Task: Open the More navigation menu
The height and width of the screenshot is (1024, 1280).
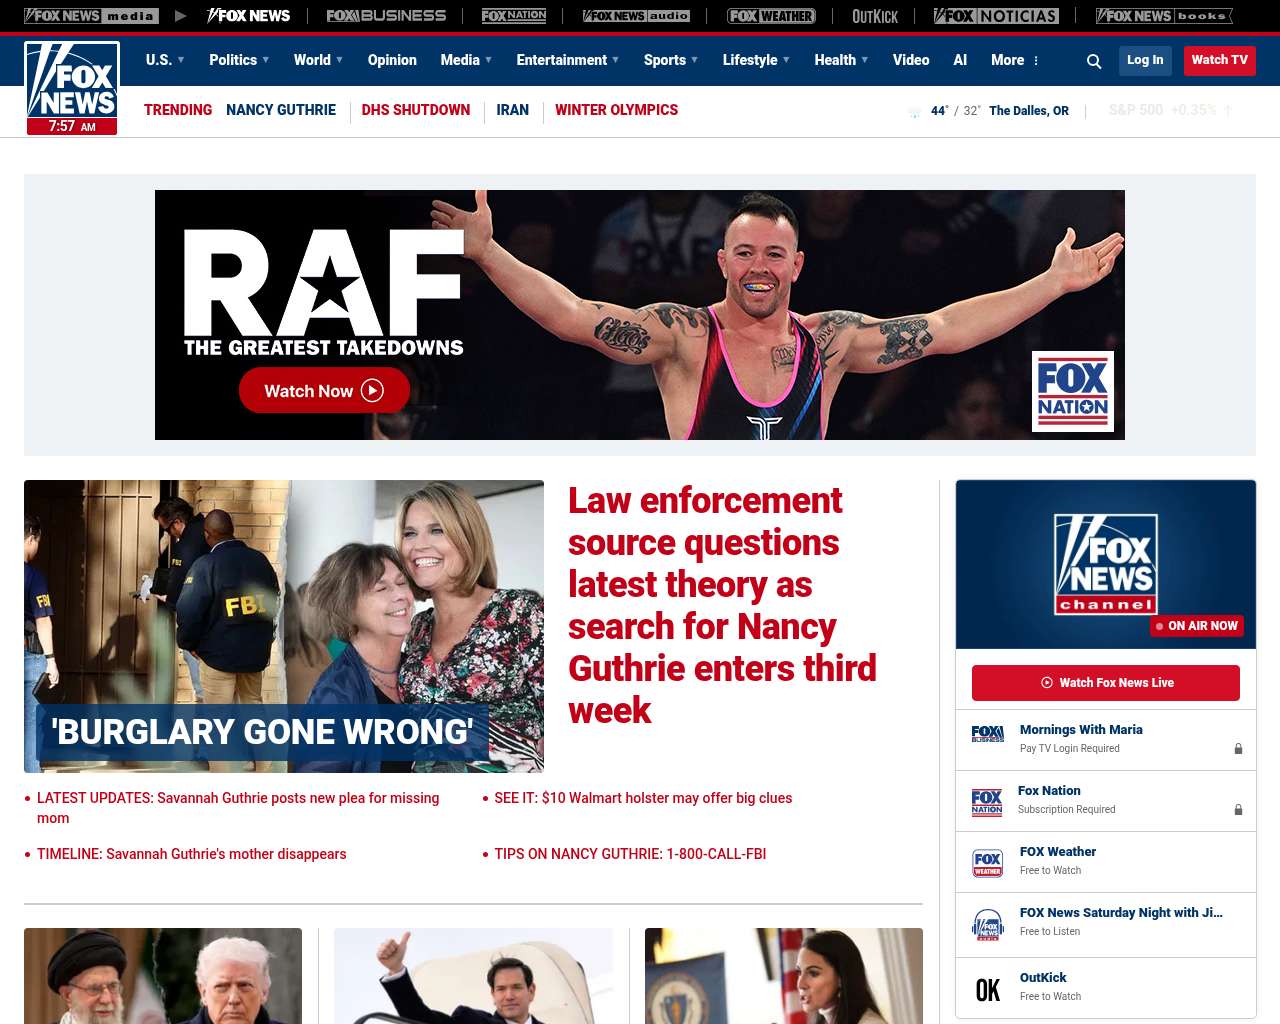Action: [x=1015, y=60]
